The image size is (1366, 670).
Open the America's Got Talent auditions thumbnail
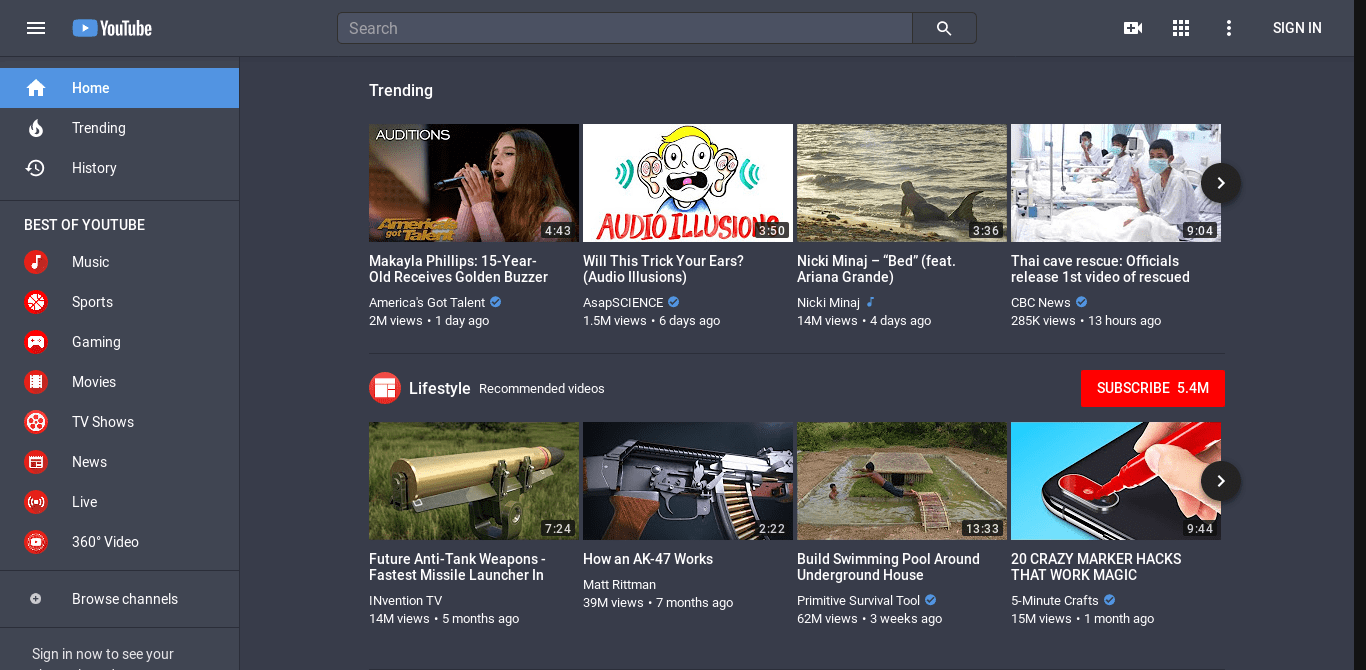(x=474, y=183)
